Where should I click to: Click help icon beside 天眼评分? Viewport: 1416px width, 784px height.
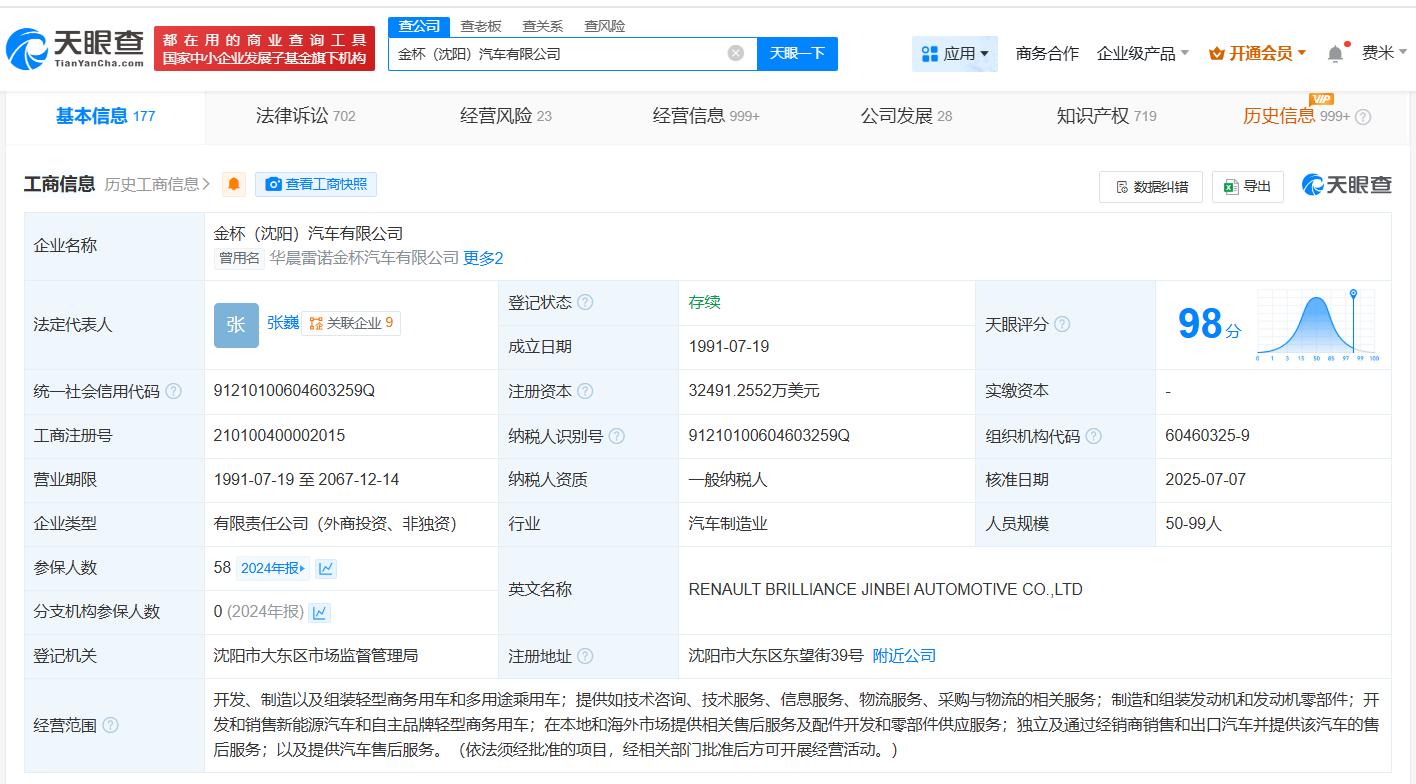click(x=1062, y=324)
